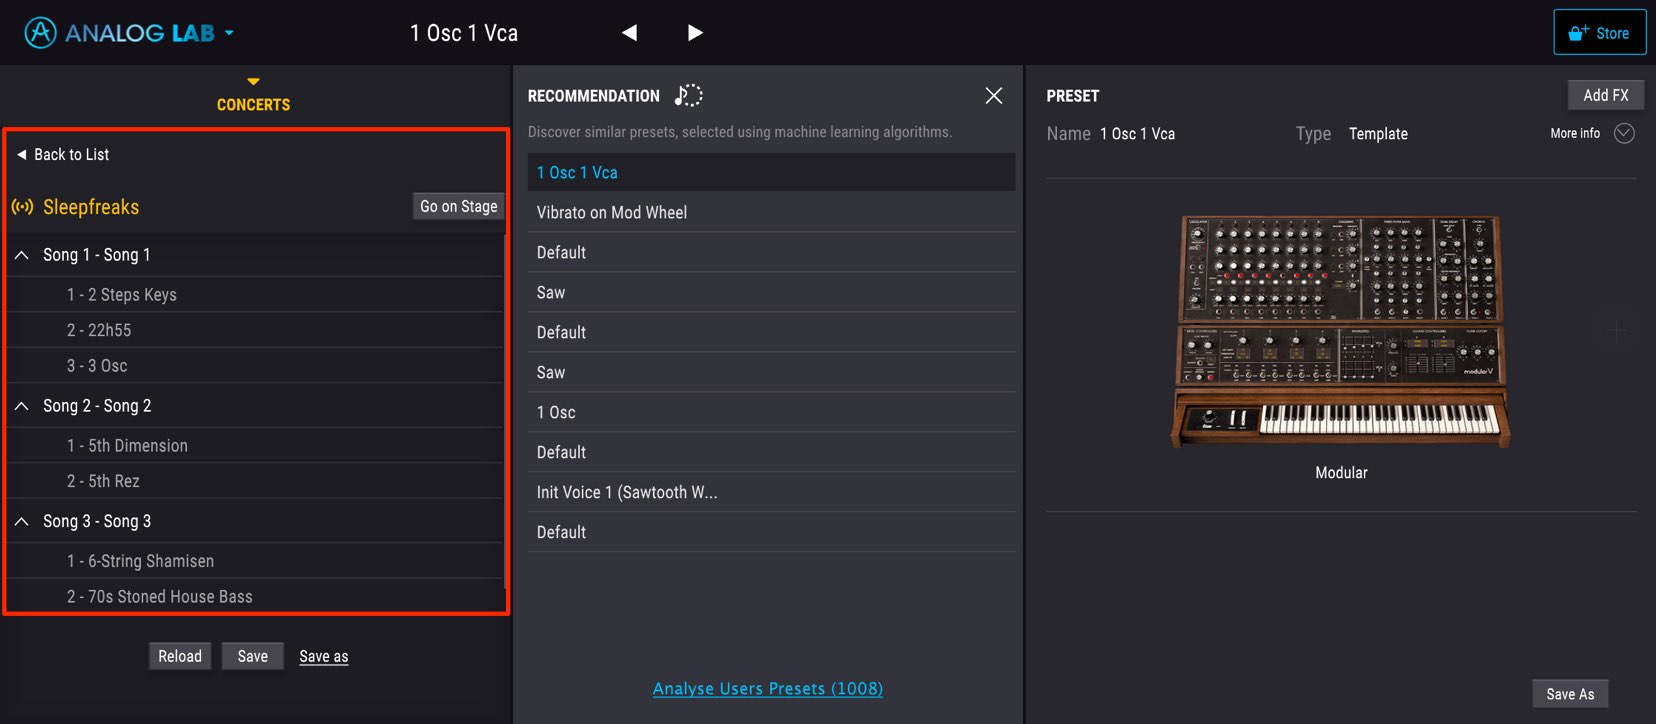The width and height of the screenshot is (1656, 724).
Task: Select Init Voice 1 (Sawtooth W... preset
Action: point(771,492)
